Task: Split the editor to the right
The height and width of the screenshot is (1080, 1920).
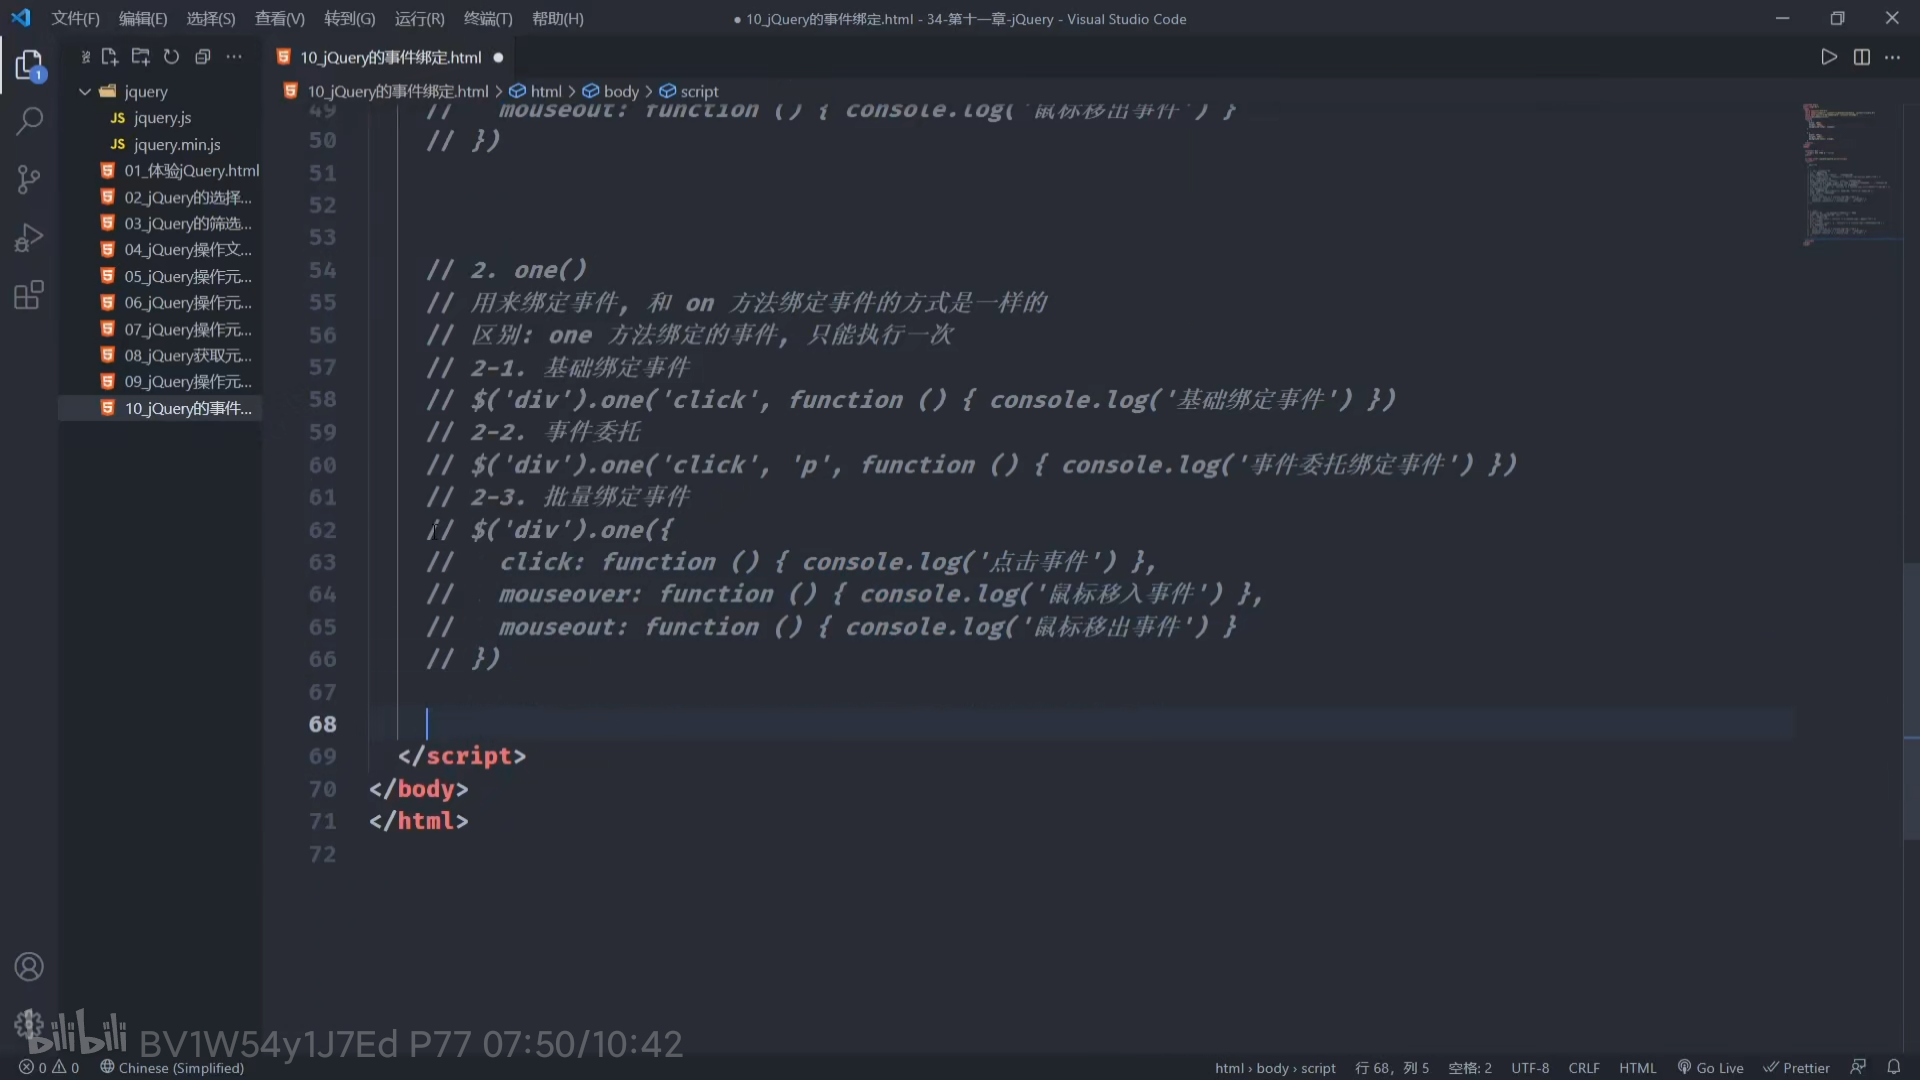Action: point(1861,57)
